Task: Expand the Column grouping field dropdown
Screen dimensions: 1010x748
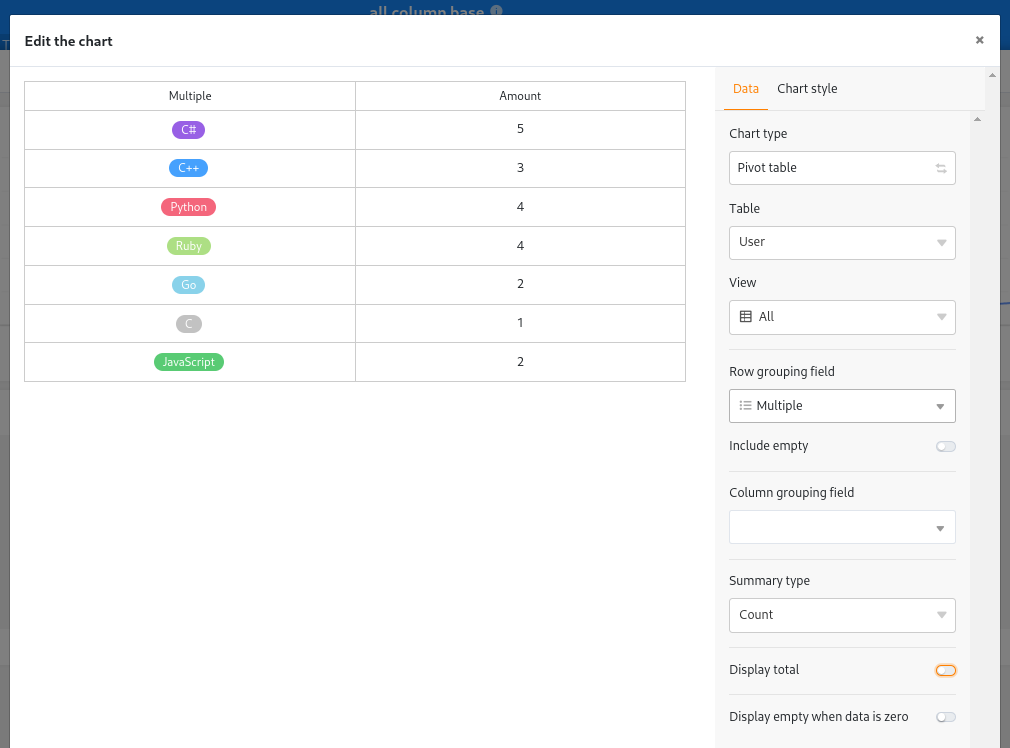Action: tap(842, 528)
